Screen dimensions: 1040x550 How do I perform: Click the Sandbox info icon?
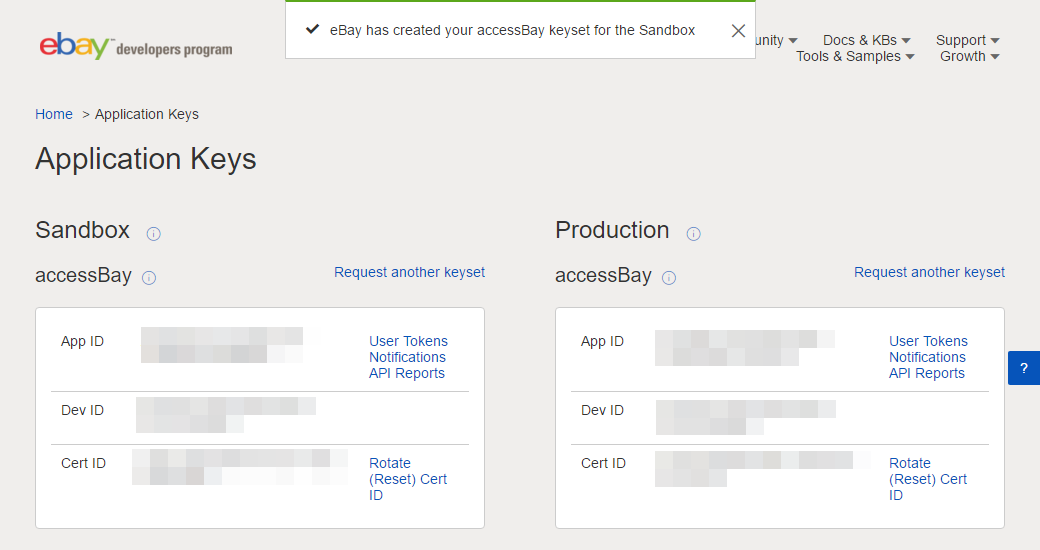click(153, 234)
